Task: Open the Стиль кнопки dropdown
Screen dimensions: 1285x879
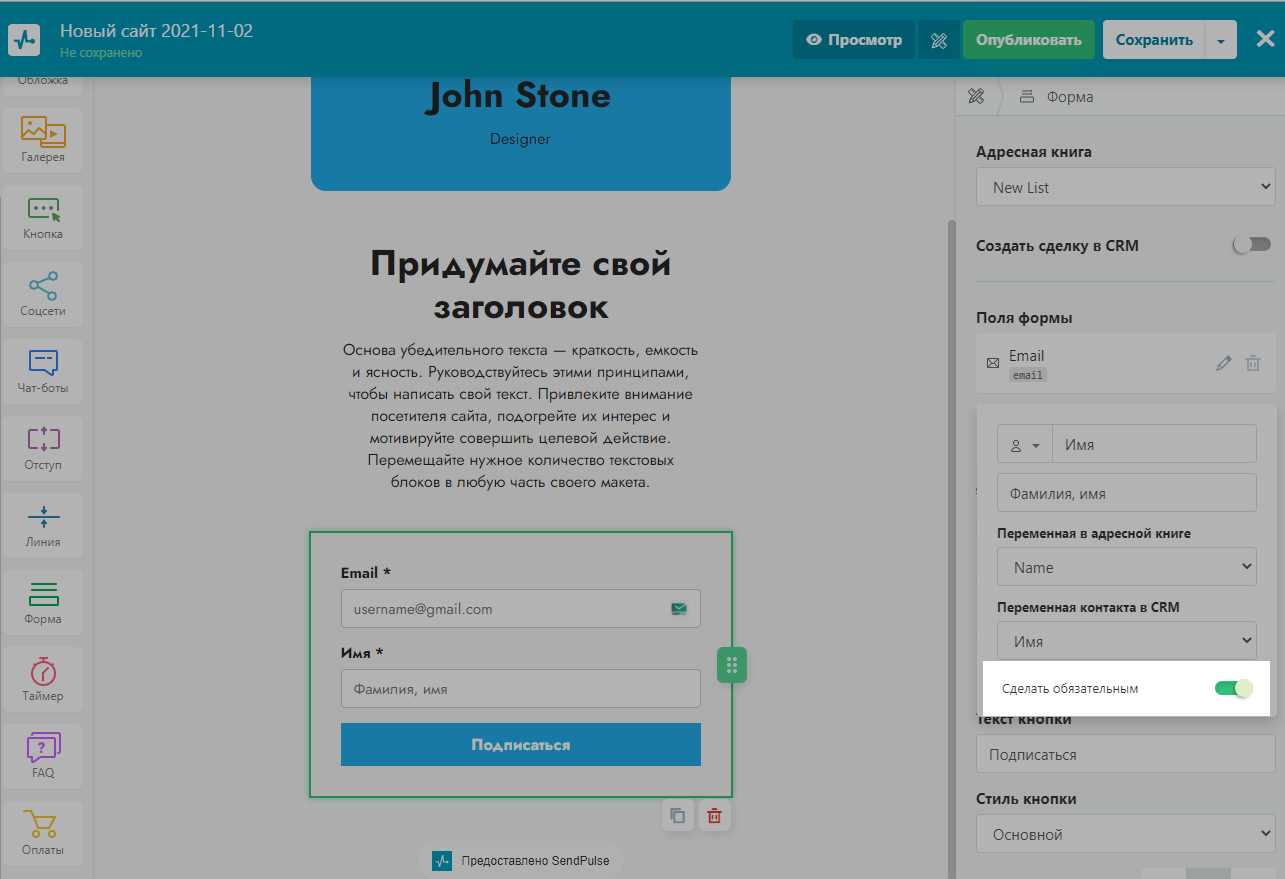Action: point(1125,834)
